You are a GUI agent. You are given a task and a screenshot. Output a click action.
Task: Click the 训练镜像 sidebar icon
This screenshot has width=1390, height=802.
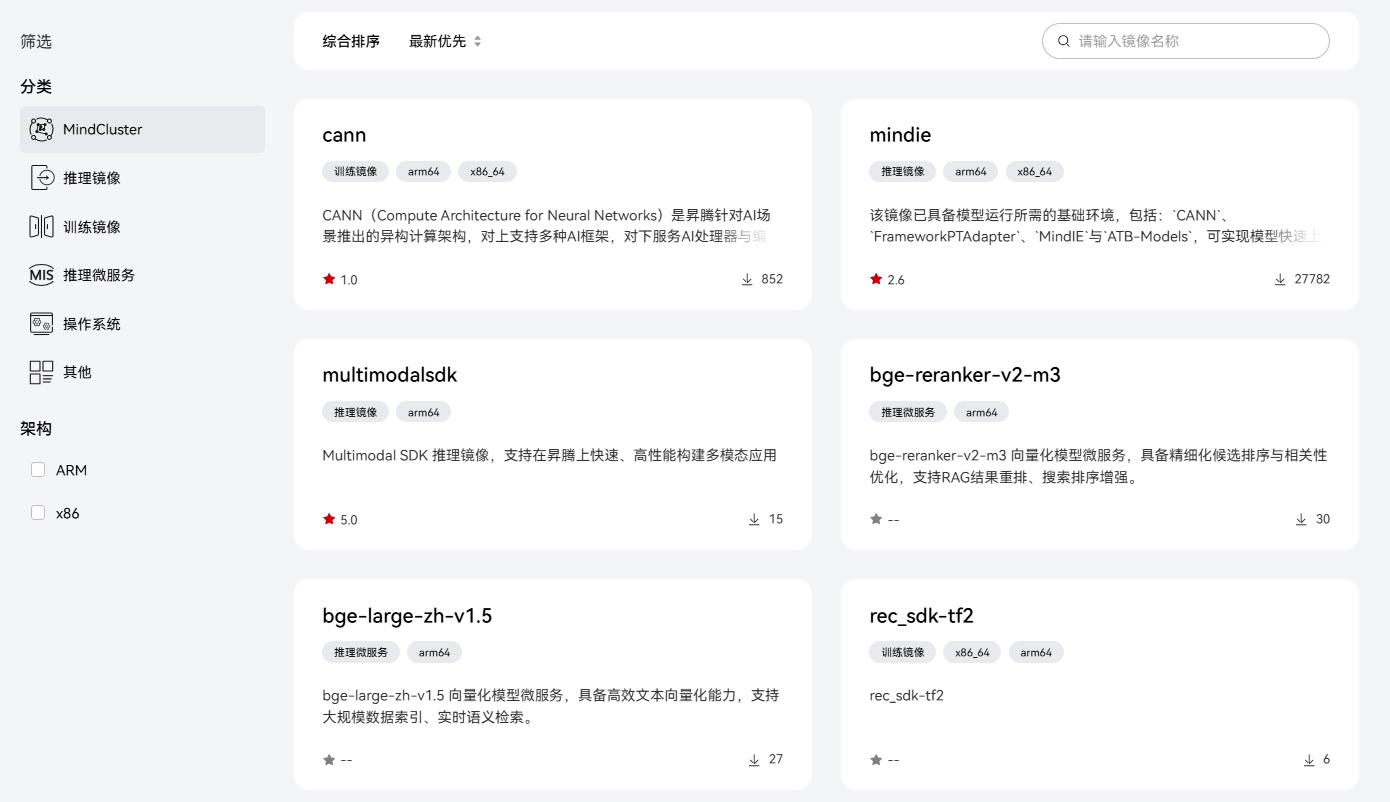(x=41, y=227)
